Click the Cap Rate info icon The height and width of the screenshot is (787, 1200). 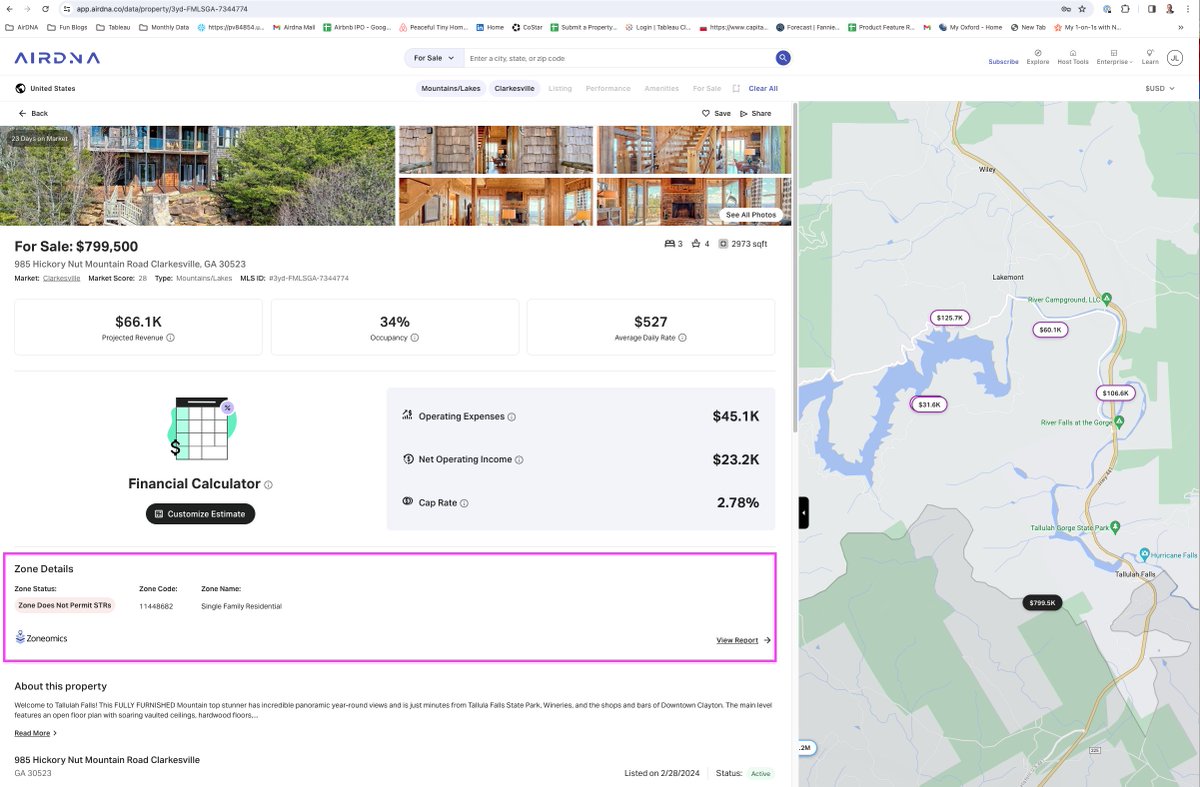pos(464,503)
